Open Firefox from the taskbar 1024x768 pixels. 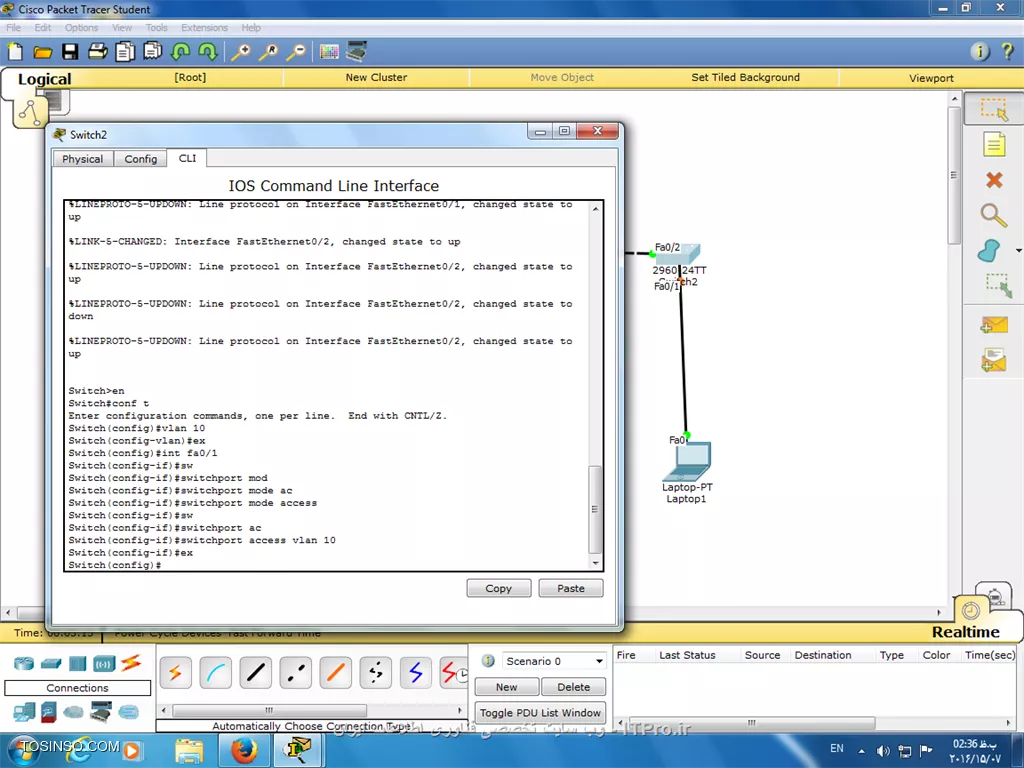coord(244,749)
